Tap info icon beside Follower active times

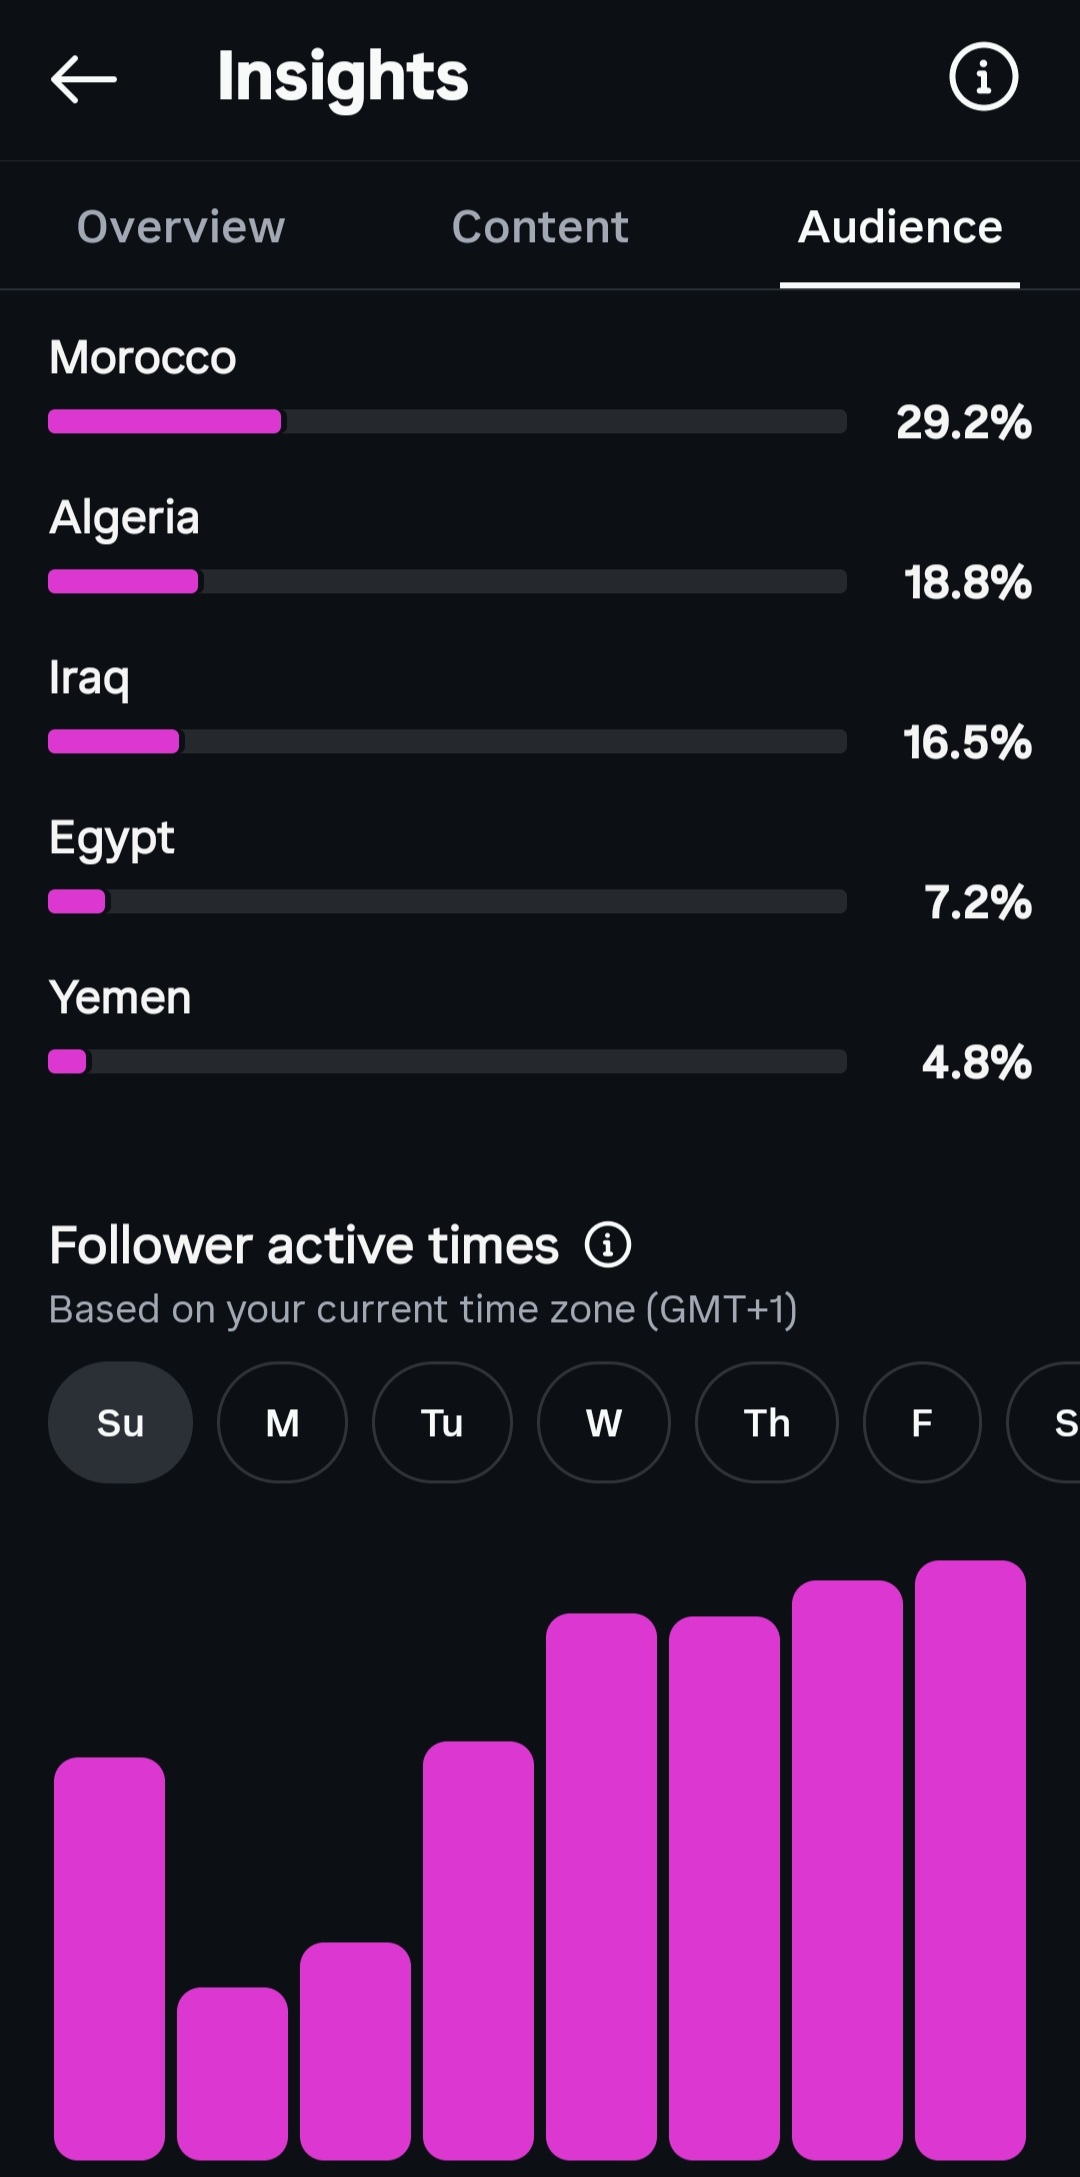pos(608,1245)
